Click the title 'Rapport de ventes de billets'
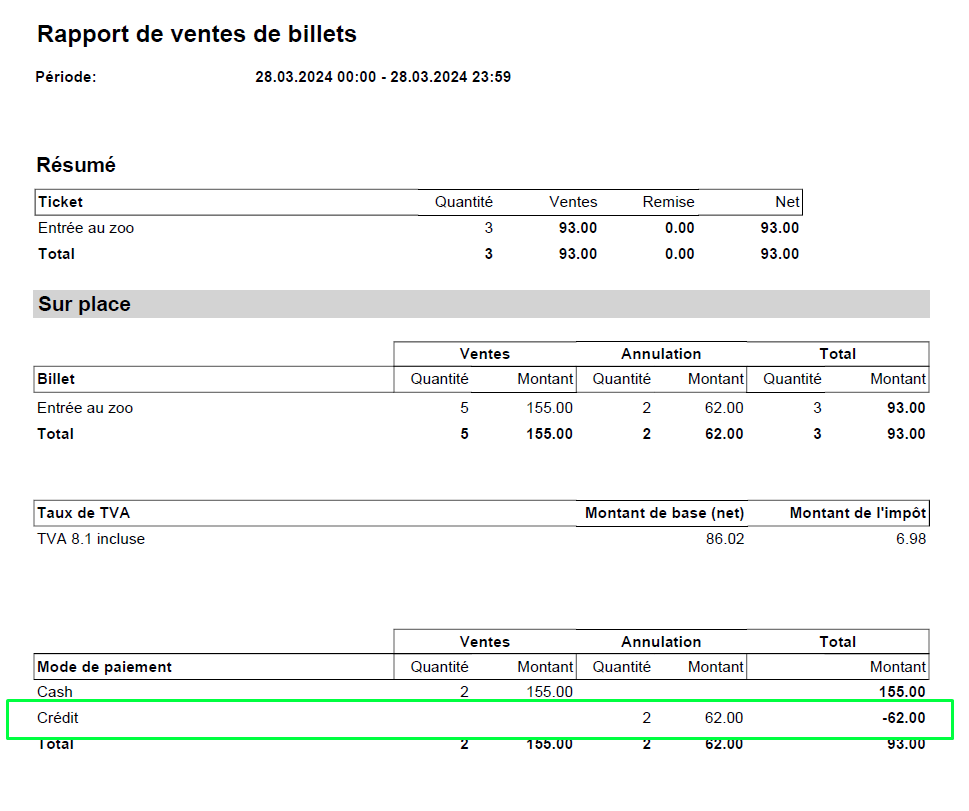 tap(197, 34)
